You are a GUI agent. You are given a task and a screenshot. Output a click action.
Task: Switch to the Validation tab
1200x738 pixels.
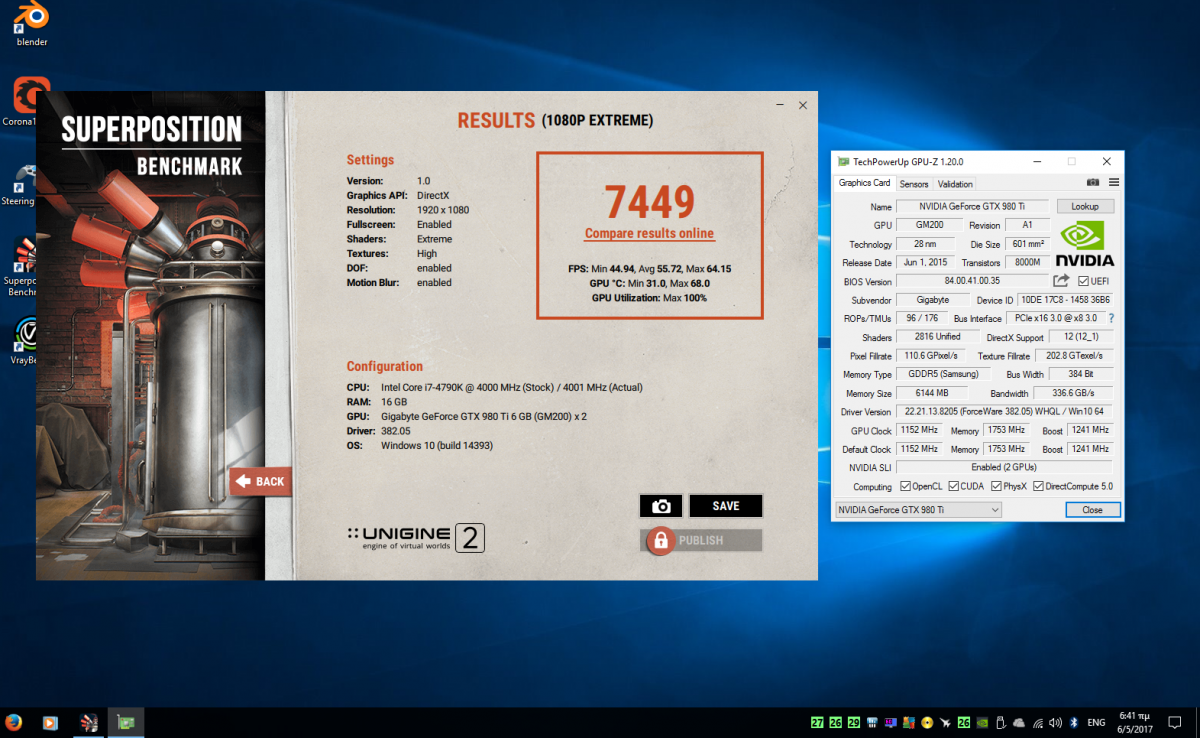click(955, 184)
